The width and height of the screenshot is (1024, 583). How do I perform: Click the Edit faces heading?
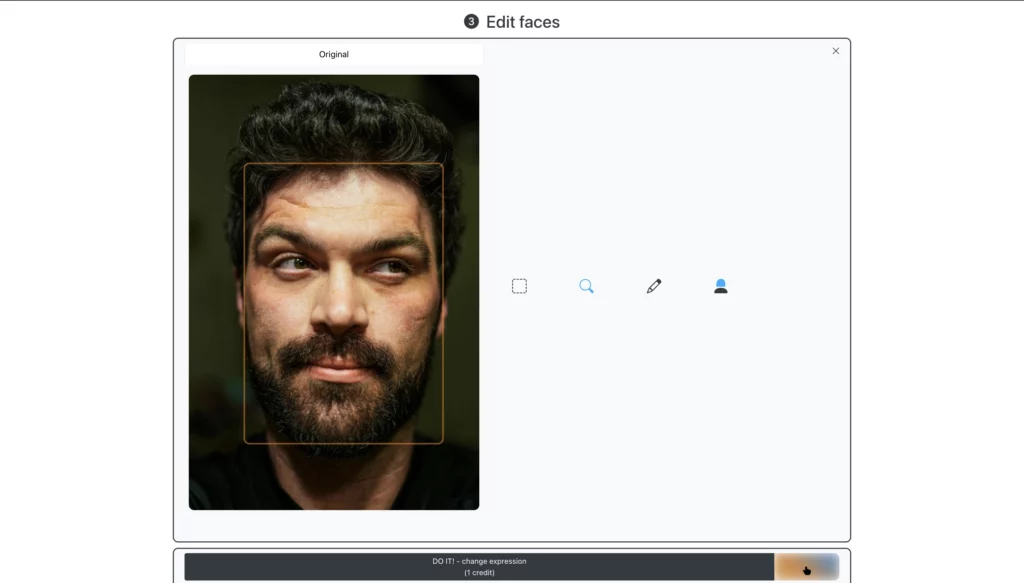[x=521, y=21]
